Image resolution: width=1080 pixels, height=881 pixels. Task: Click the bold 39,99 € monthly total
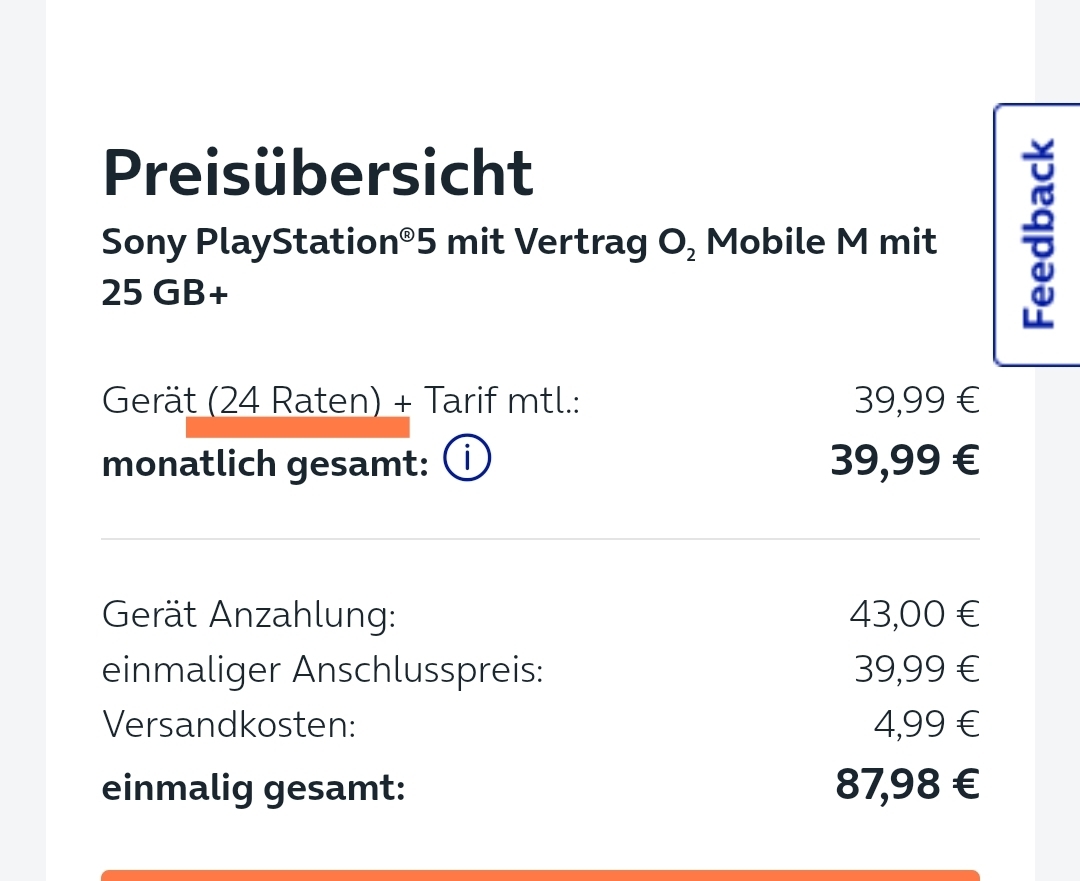coord(905,461)
